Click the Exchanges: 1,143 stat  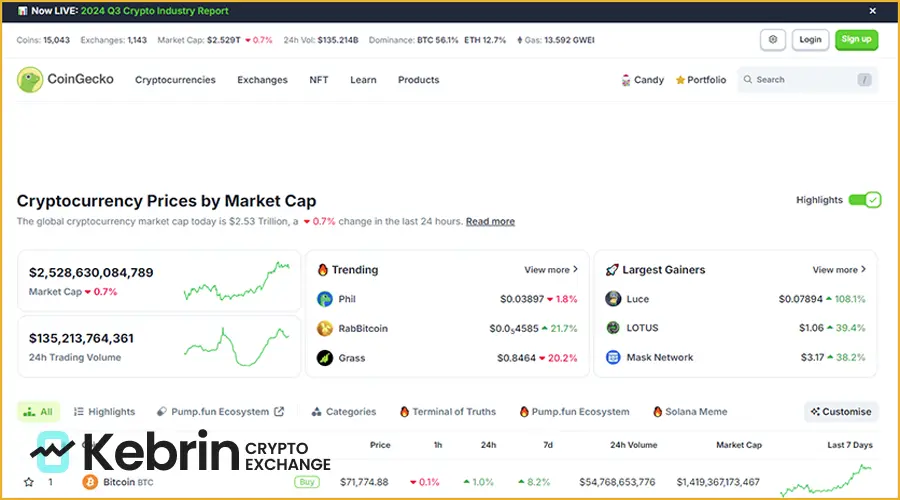point(114,40)
